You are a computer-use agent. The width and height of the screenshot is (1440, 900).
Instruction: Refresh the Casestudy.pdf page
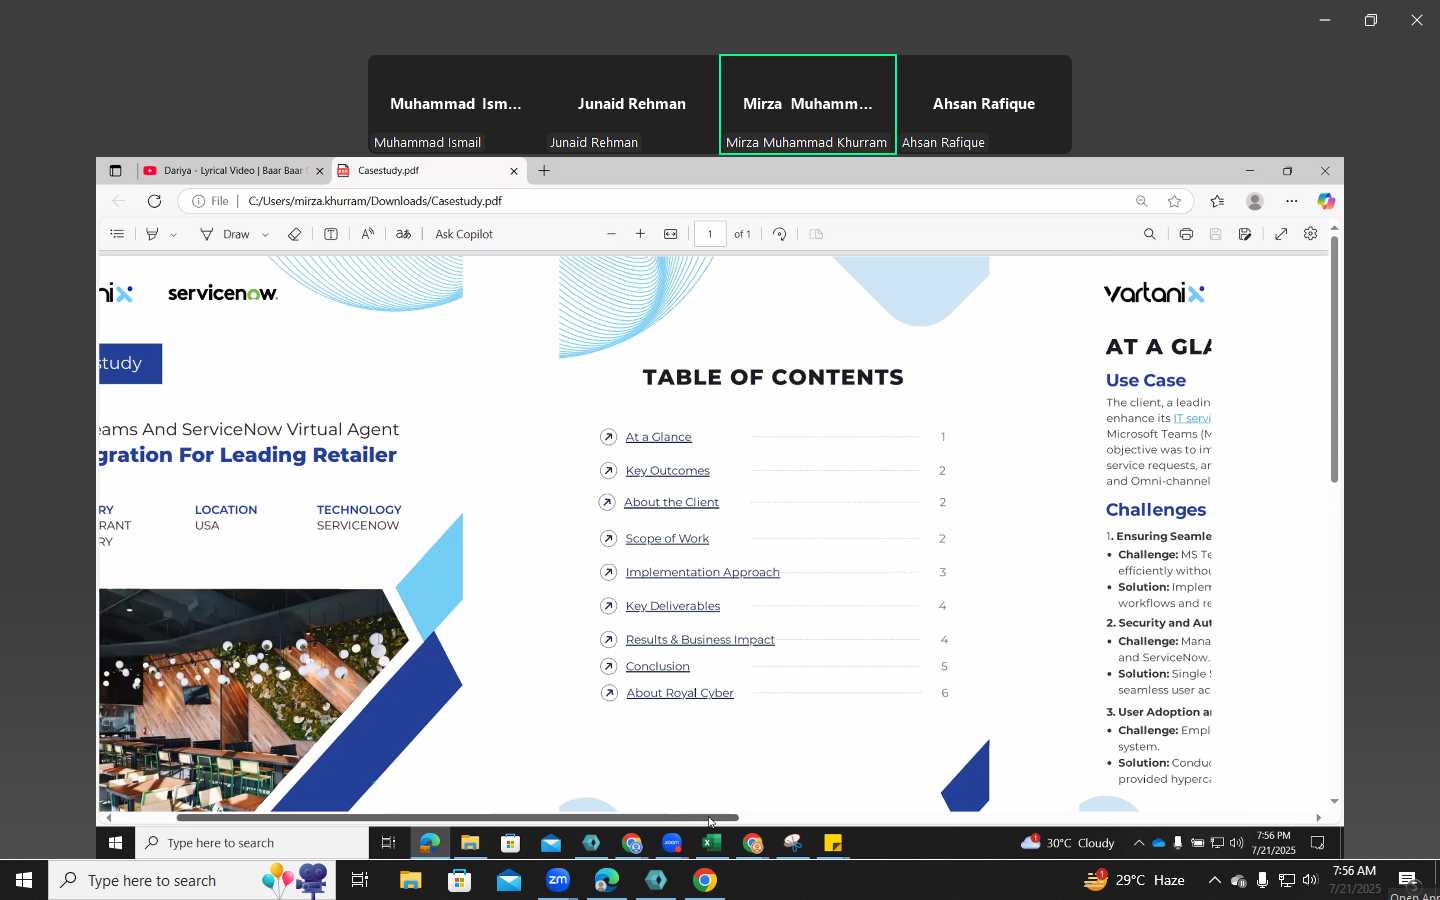(154, 201)
